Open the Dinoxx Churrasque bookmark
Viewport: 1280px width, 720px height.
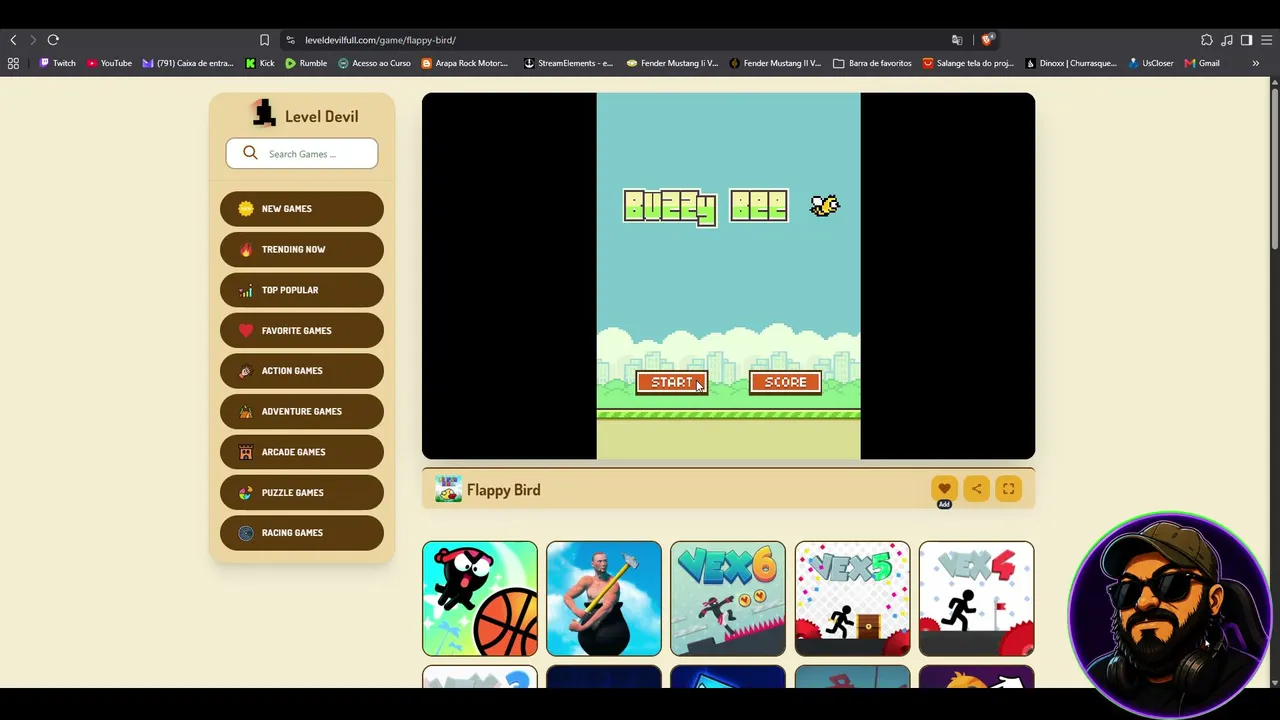[1070, 63]
